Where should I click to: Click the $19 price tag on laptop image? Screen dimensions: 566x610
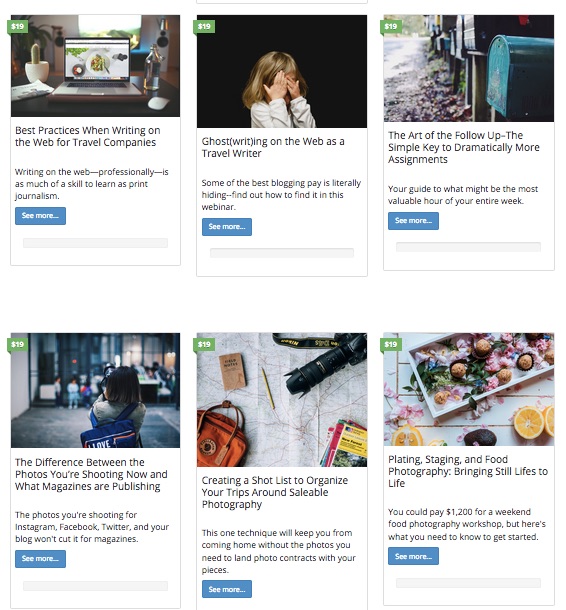click(x=18, y=26)
